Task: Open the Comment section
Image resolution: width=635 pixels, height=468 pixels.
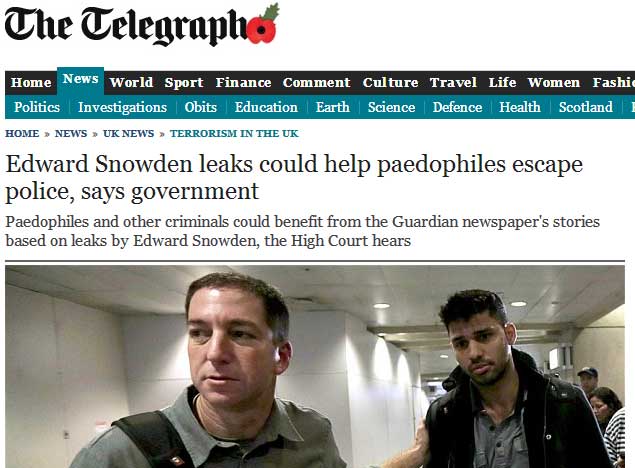Action: 317,83
